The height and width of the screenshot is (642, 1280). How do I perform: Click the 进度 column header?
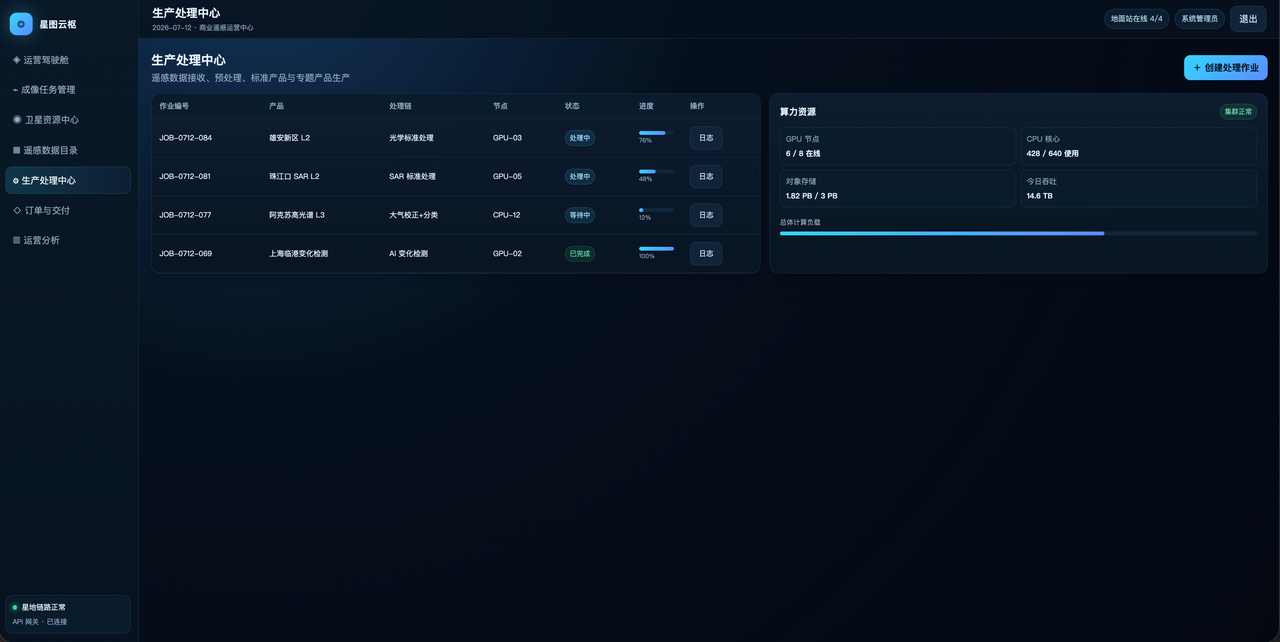coord(646,106)
